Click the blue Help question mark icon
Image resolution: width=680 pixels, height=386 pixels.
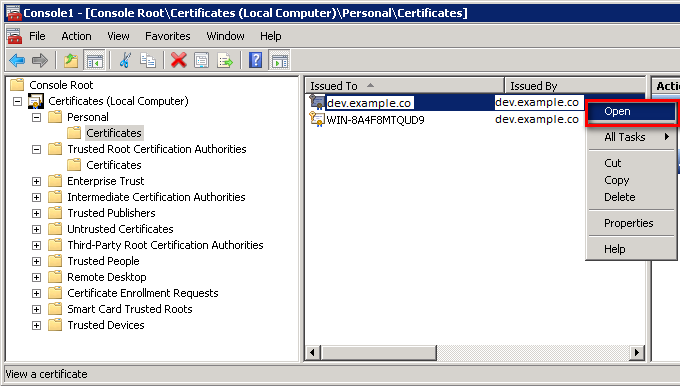(255, 60)
